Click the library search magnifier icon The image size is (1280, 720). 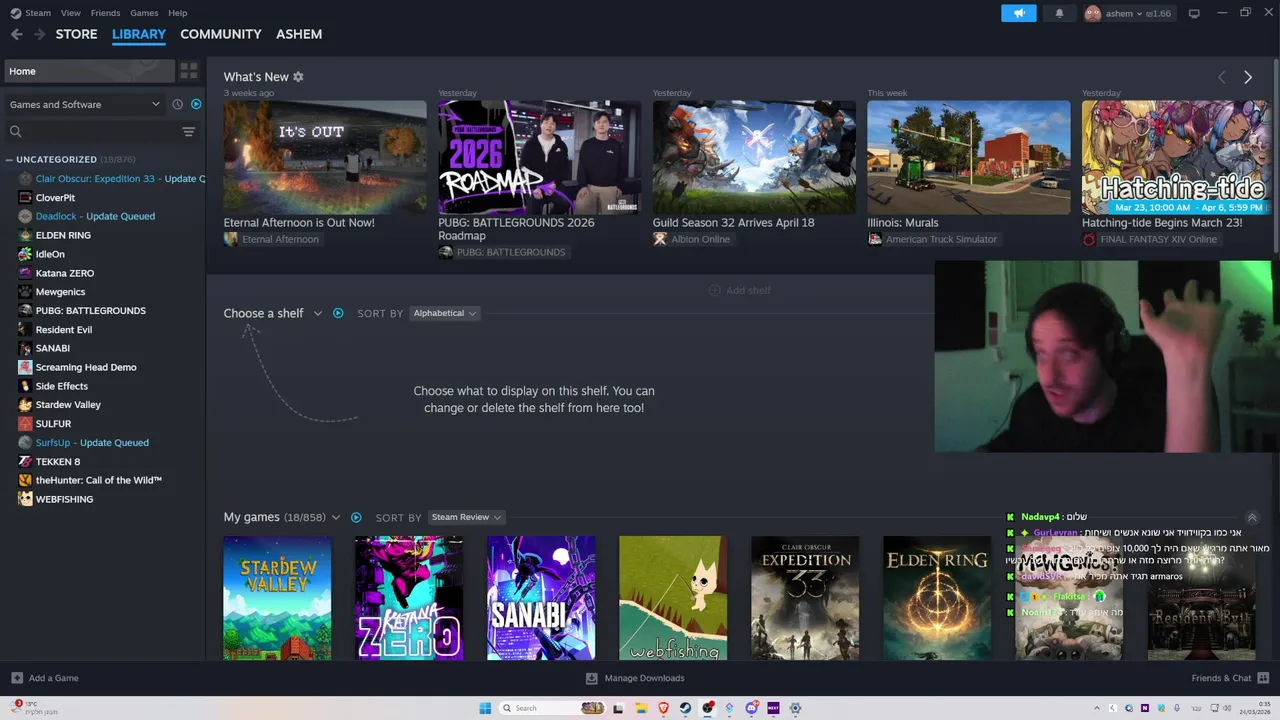coord(15,131)
